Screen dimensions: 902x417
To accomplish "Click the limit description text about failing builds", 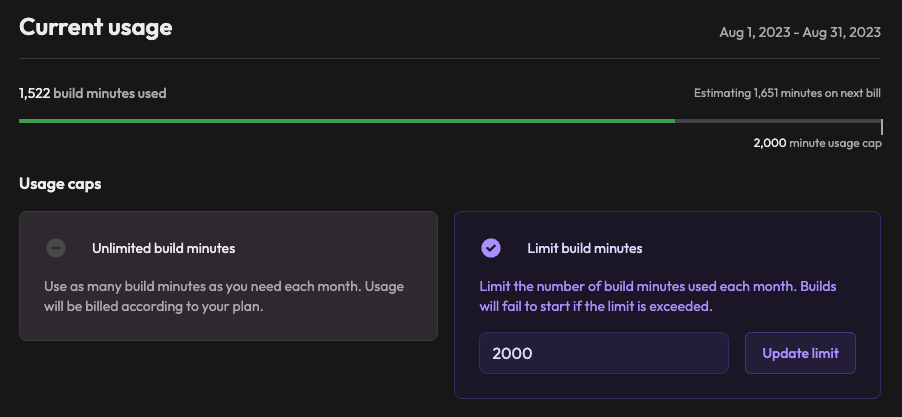I will click(x=657, y=296).
